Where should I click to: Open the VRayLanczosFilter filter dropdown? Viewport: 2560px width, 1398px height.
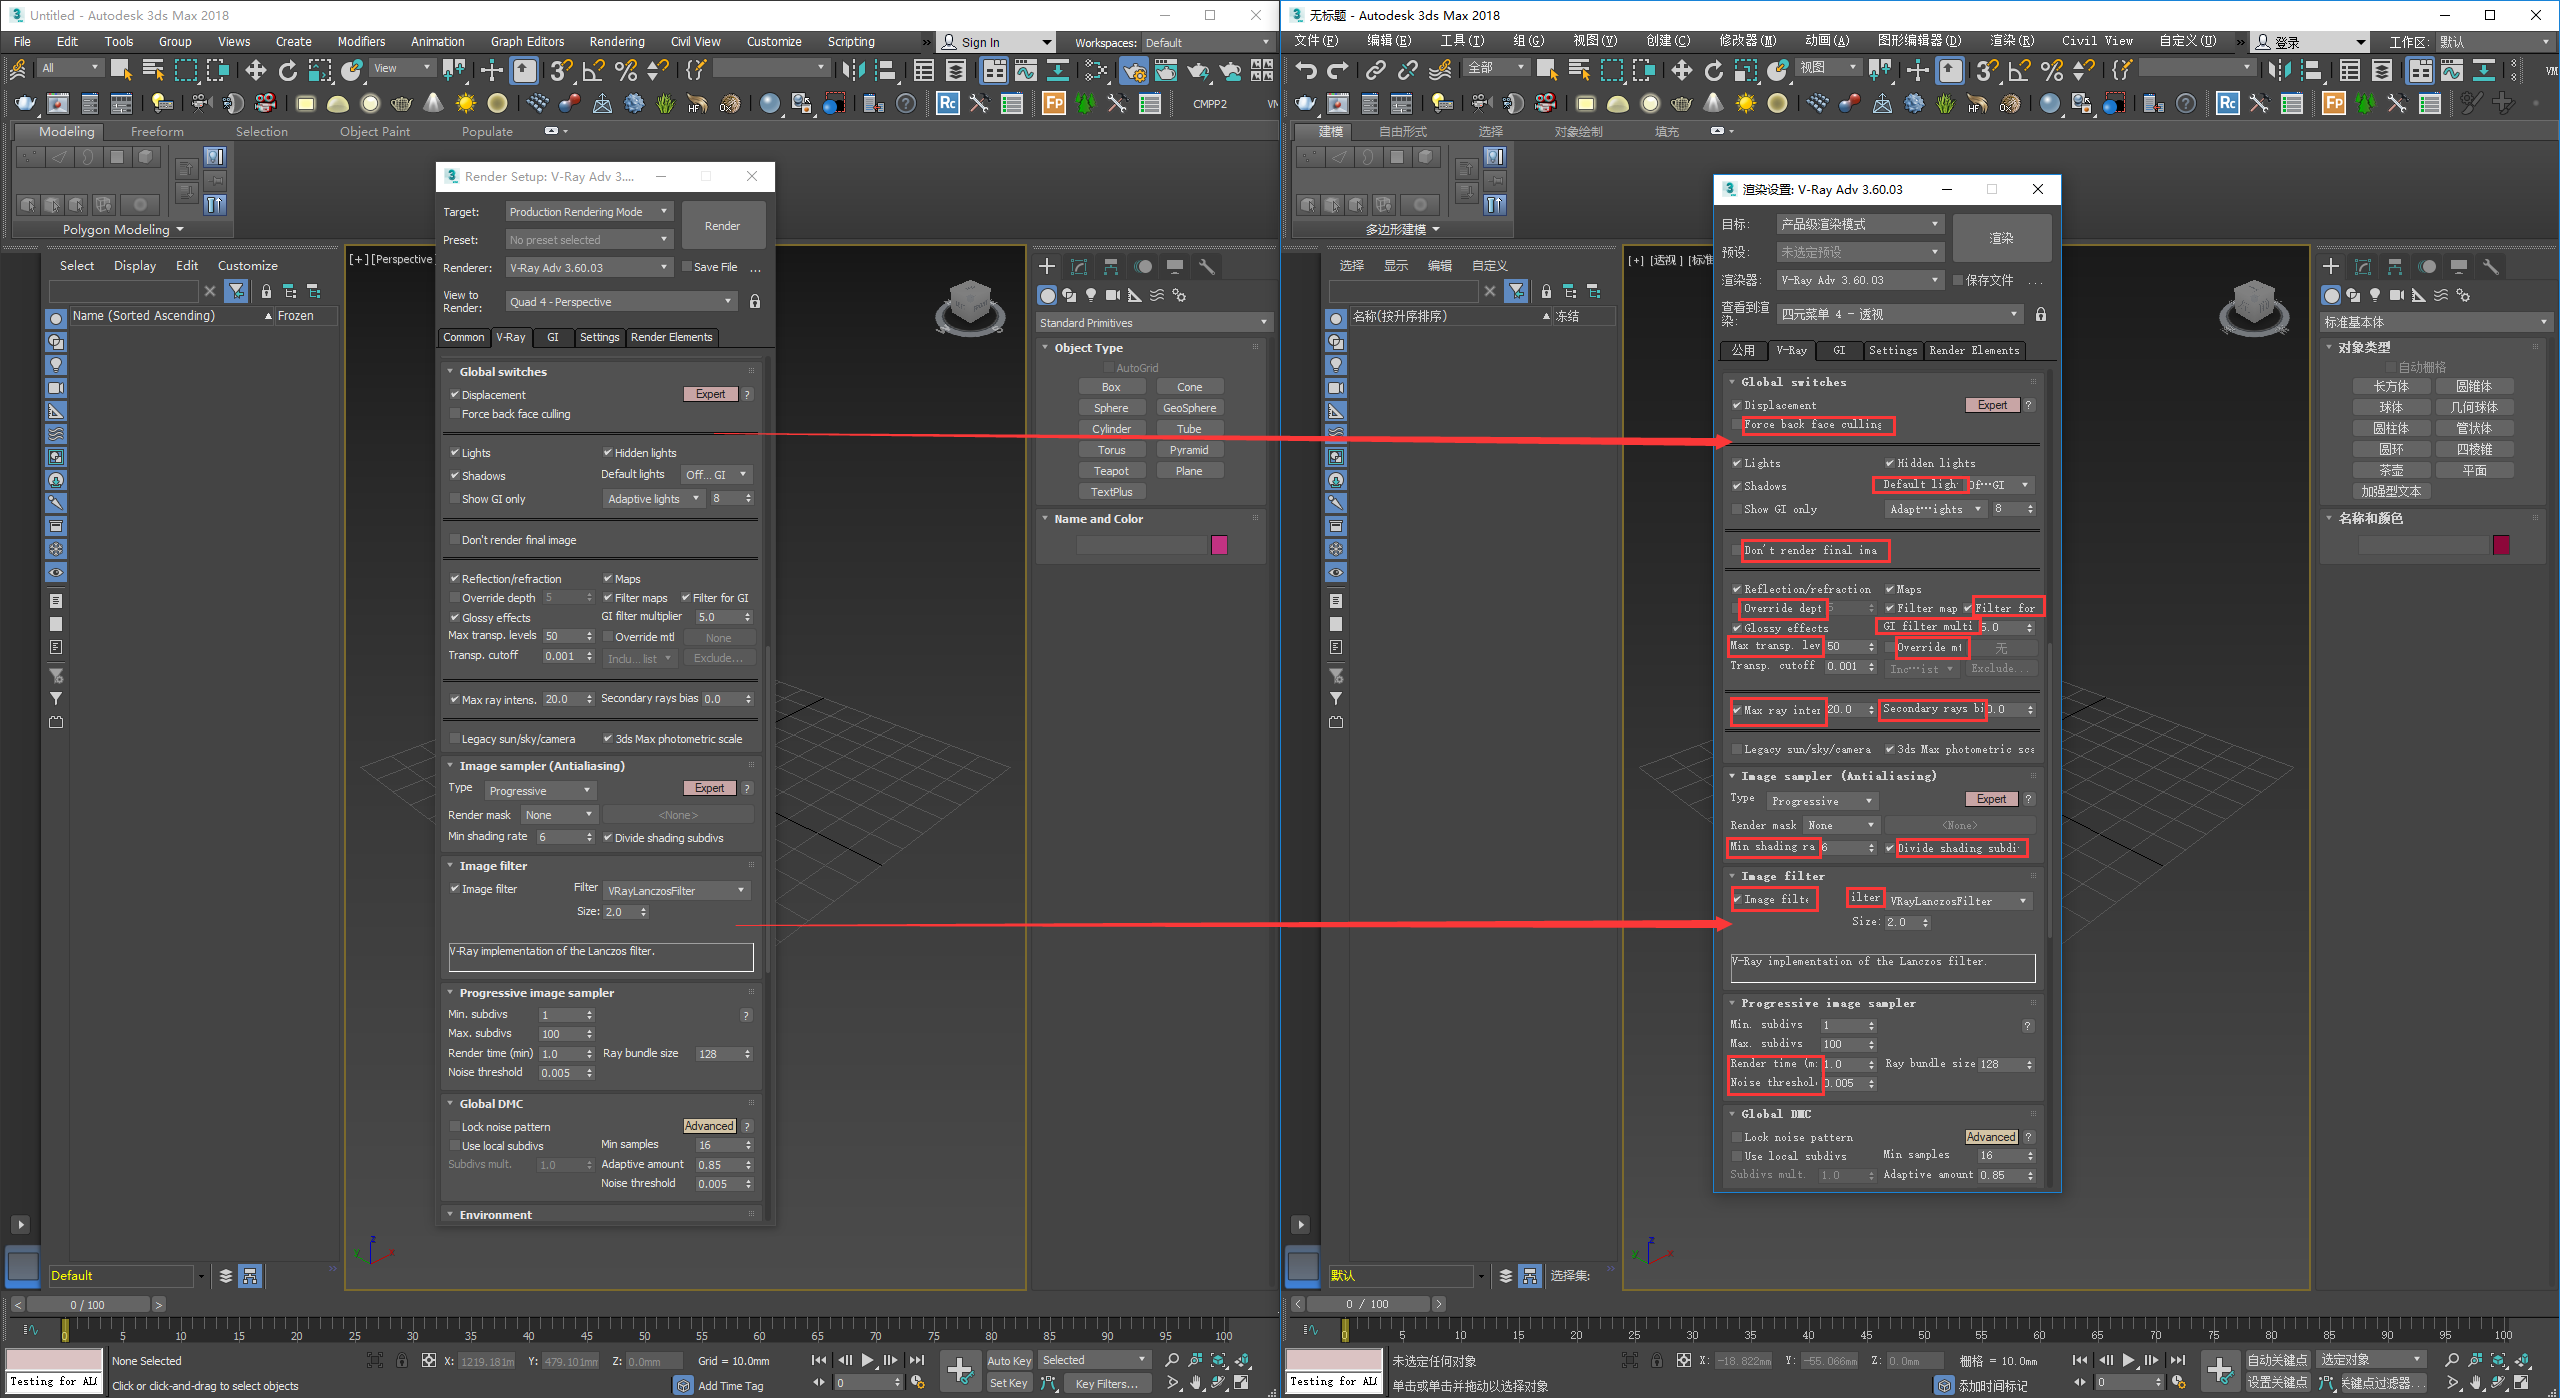tap(677, 890)
